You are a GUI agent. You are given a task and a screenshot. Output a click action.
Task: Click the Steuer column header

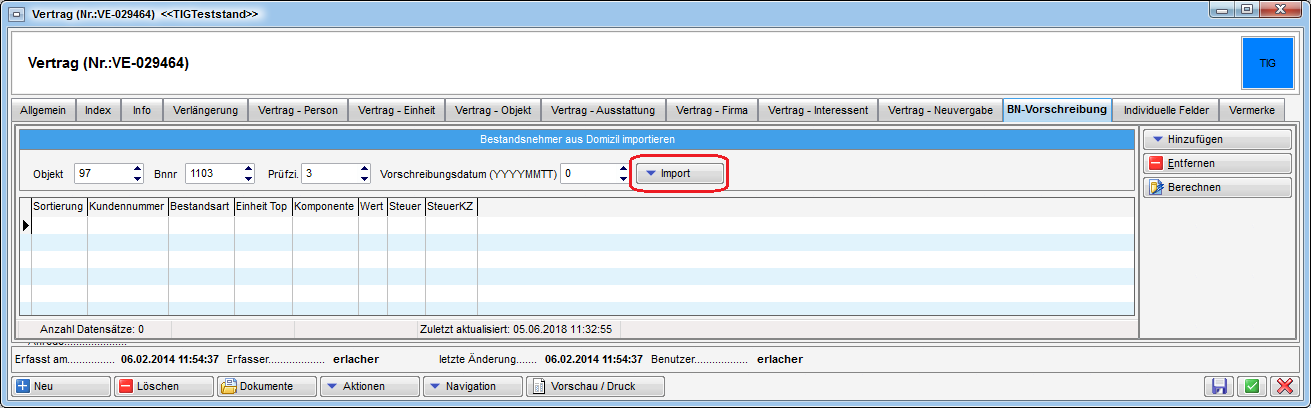pos(406,206)
